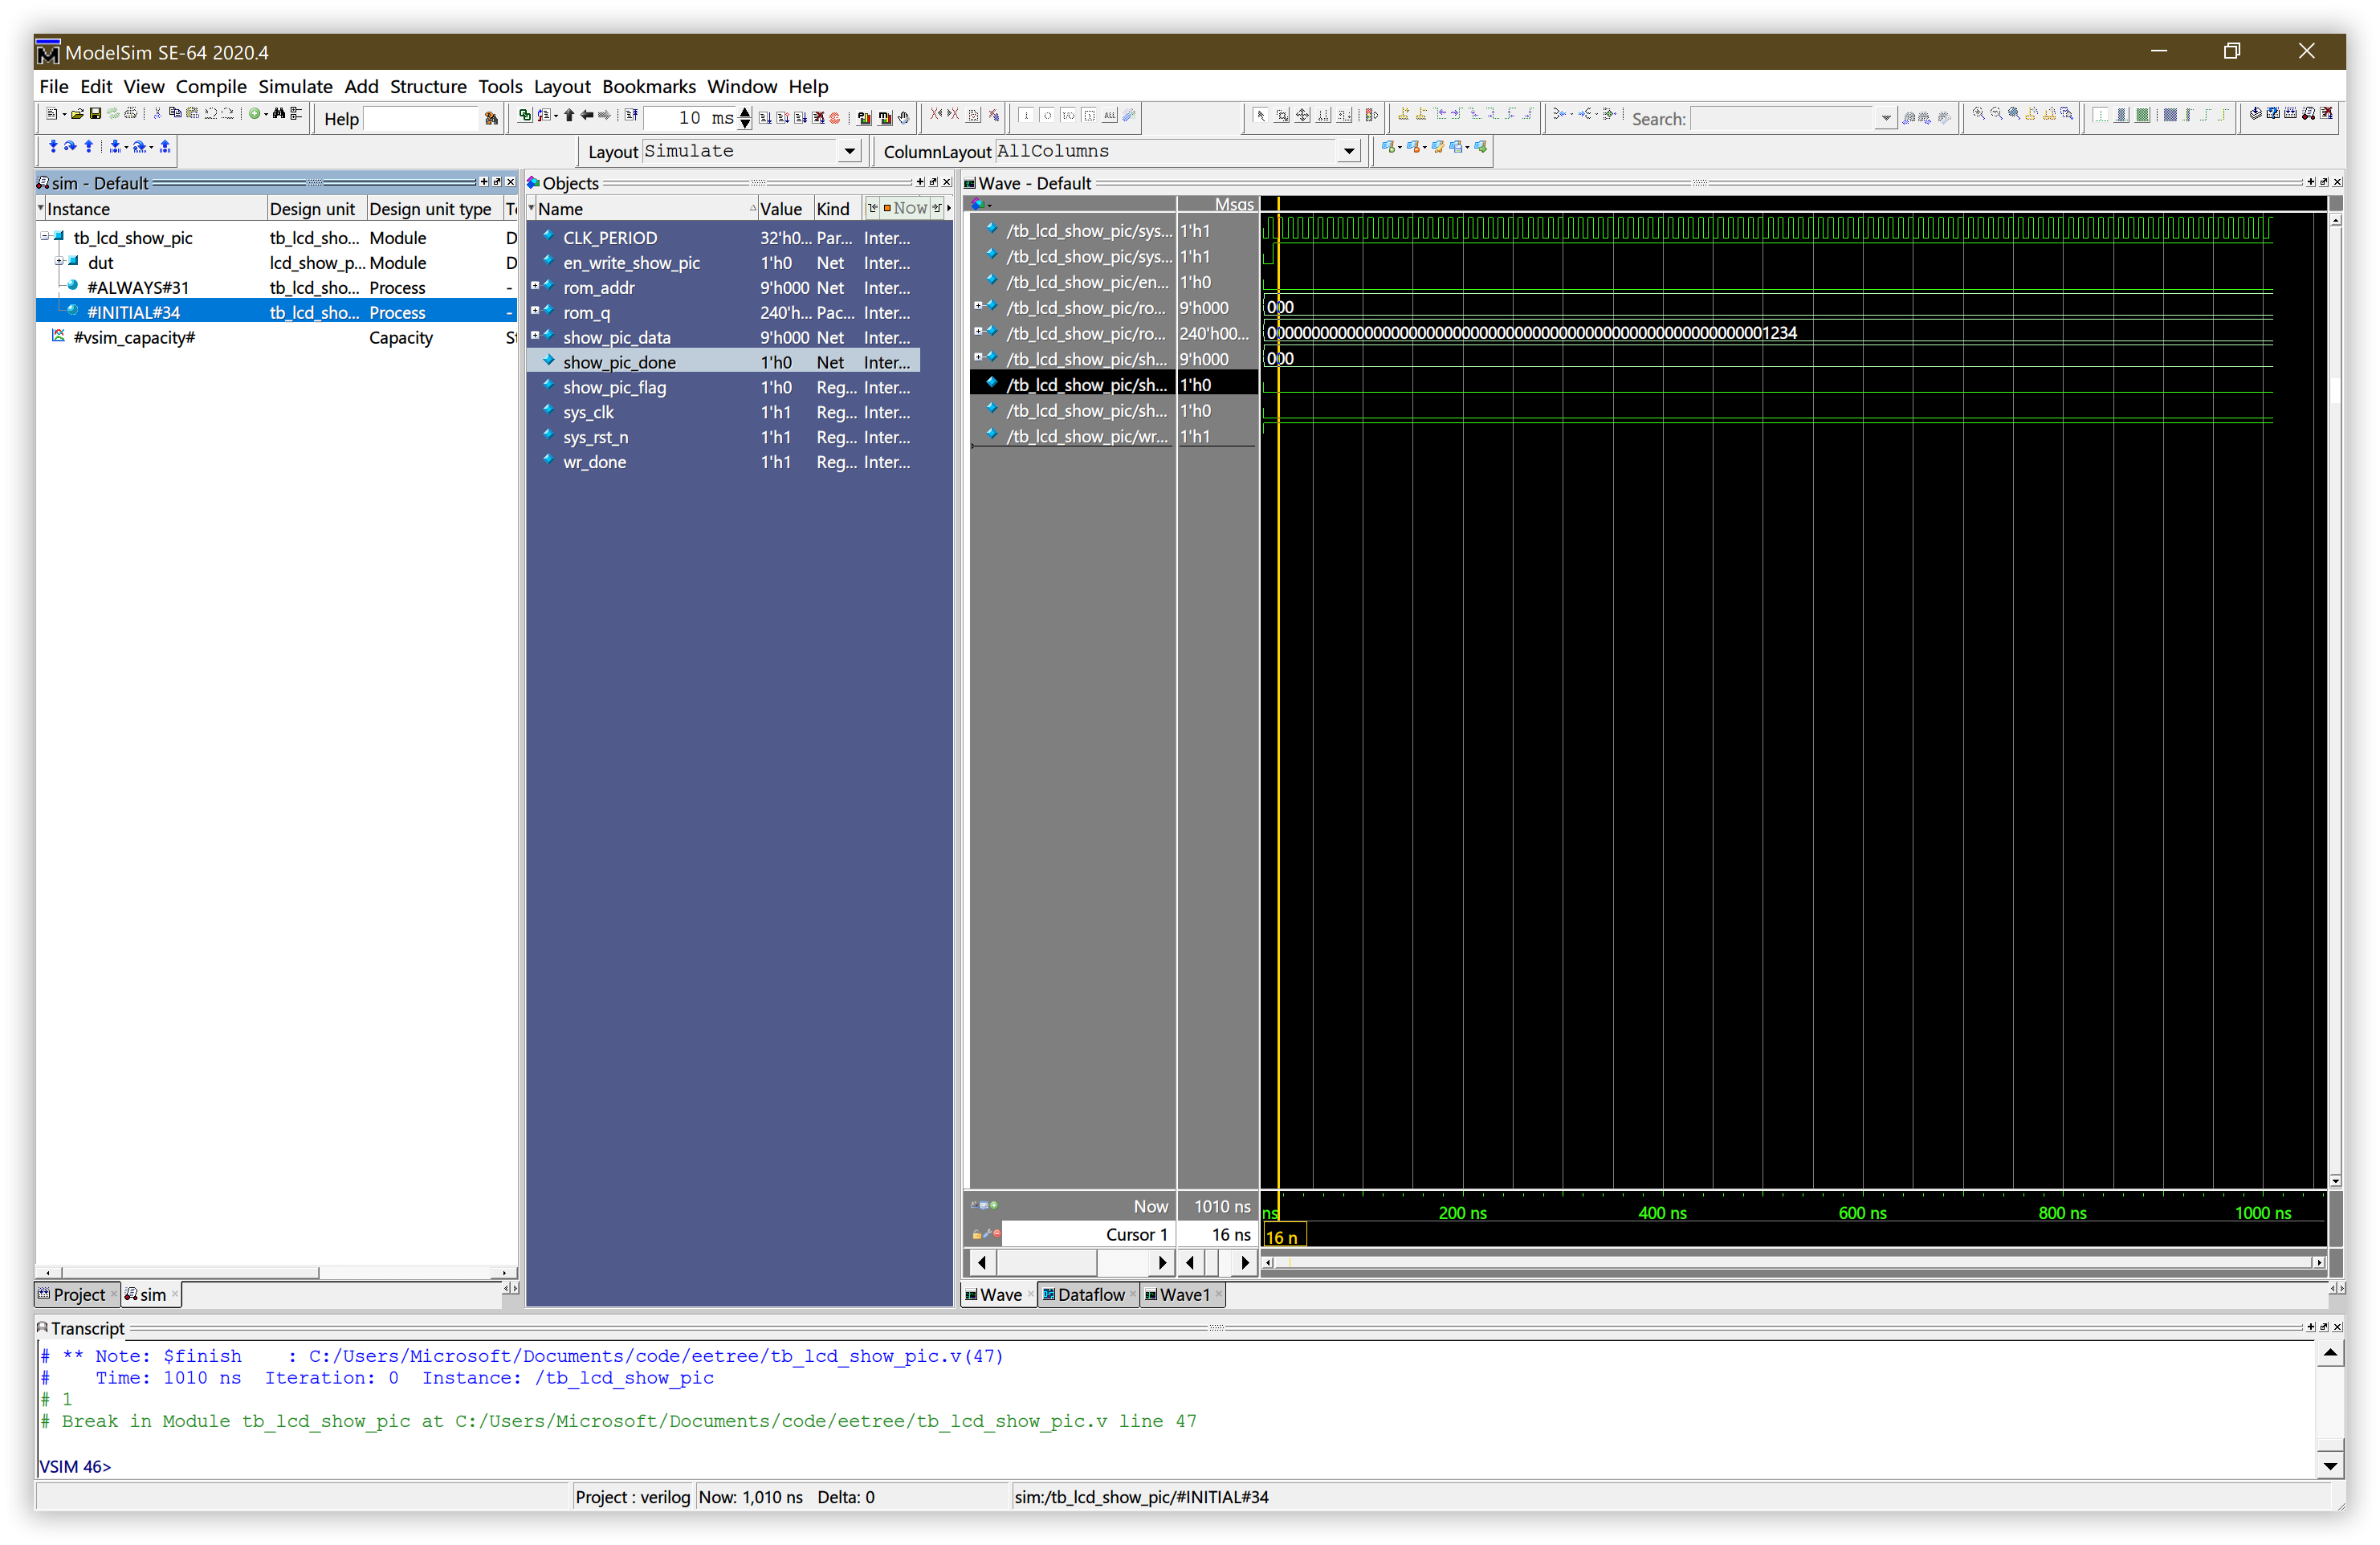The height and width of the screenshot is (1545, 2380).
Task: Switch to the Dataflow tab
Action: pyautogui.click(x=1089, y=1295)
